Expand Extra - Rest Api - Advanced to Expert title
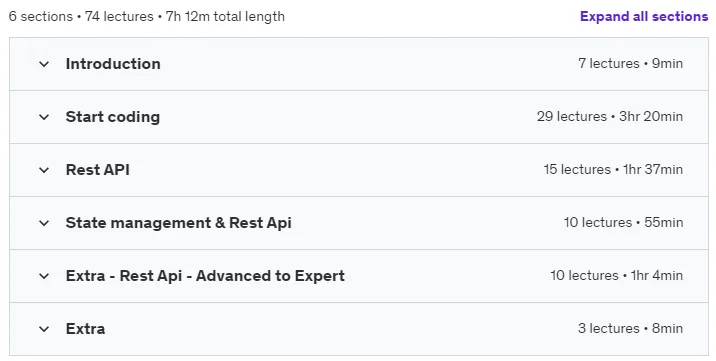 (x=205, y=276)
